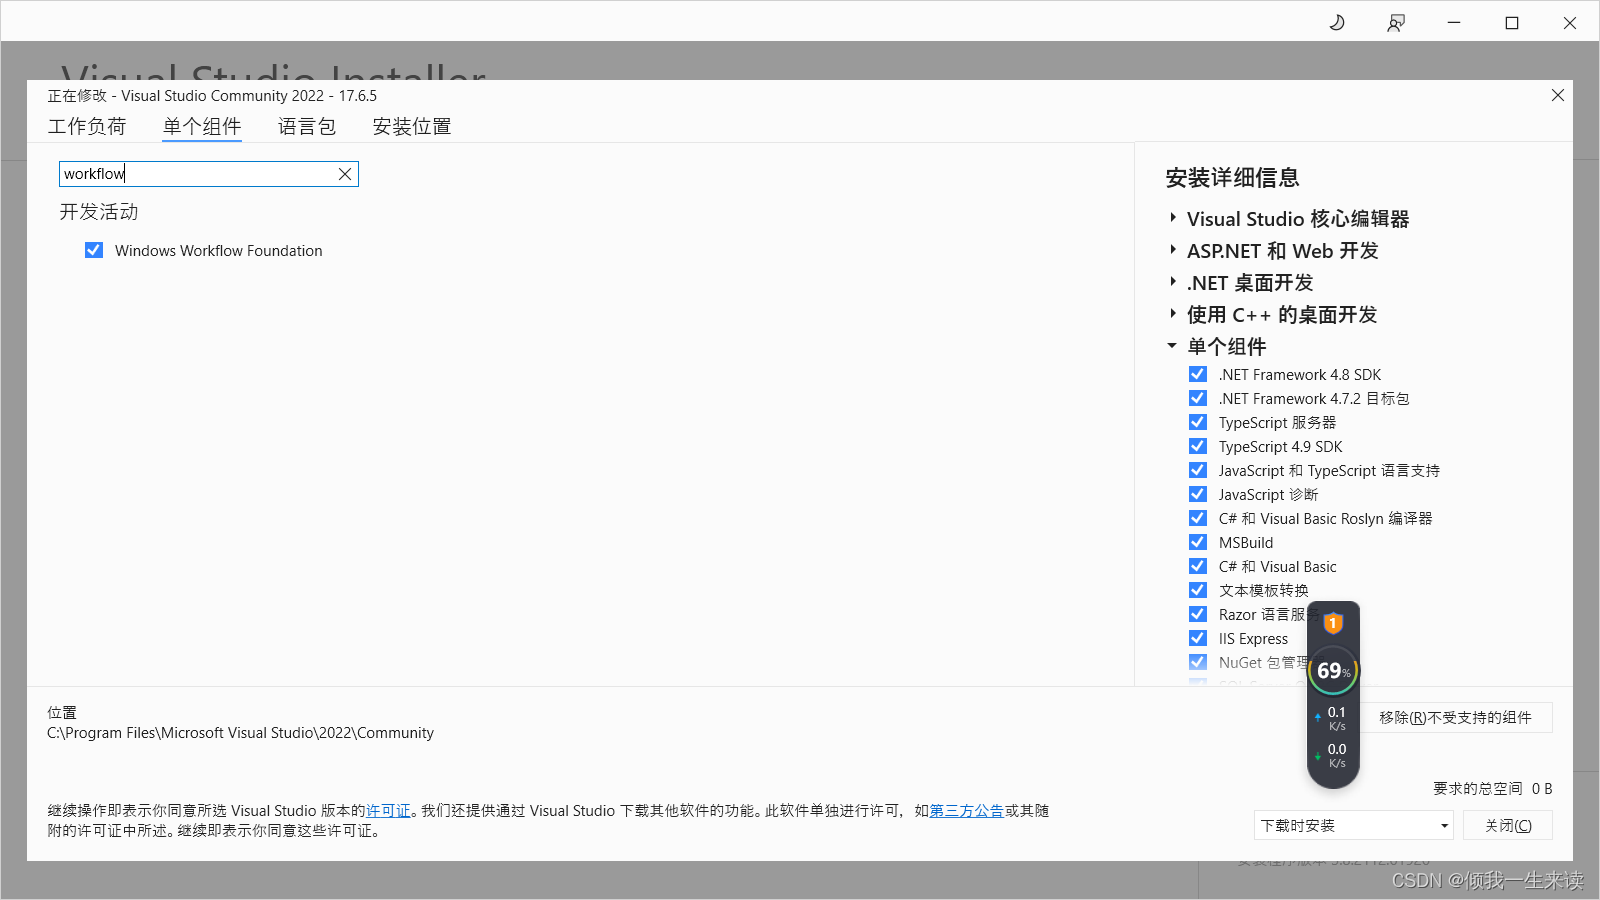1600x900 pixels.
Task: Click the 69% memory gauge circle
Action: tap(1333, 670)
